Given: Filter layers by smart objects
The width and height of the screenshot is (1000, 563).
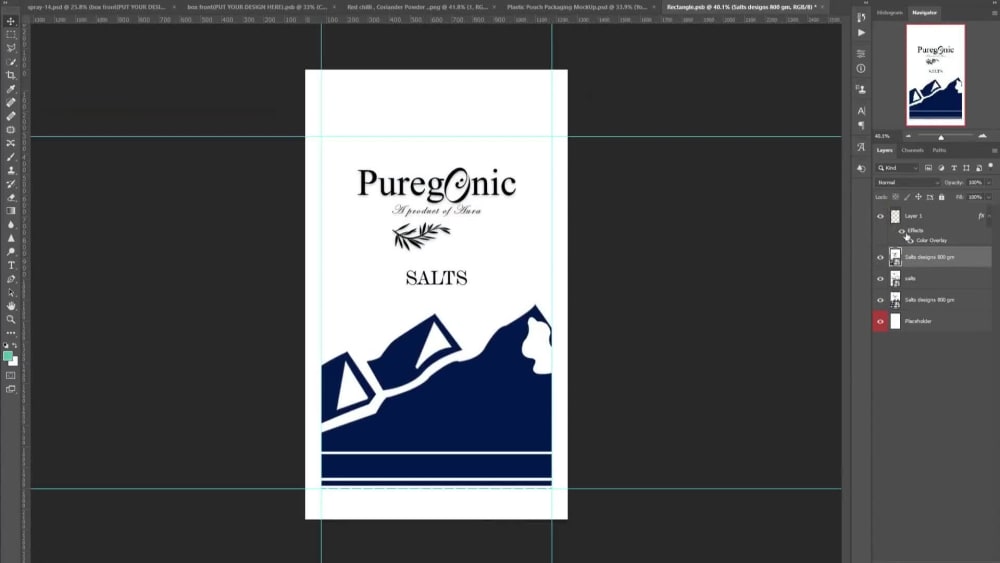Looking at the screenshot, I should (x=979, y=168).
